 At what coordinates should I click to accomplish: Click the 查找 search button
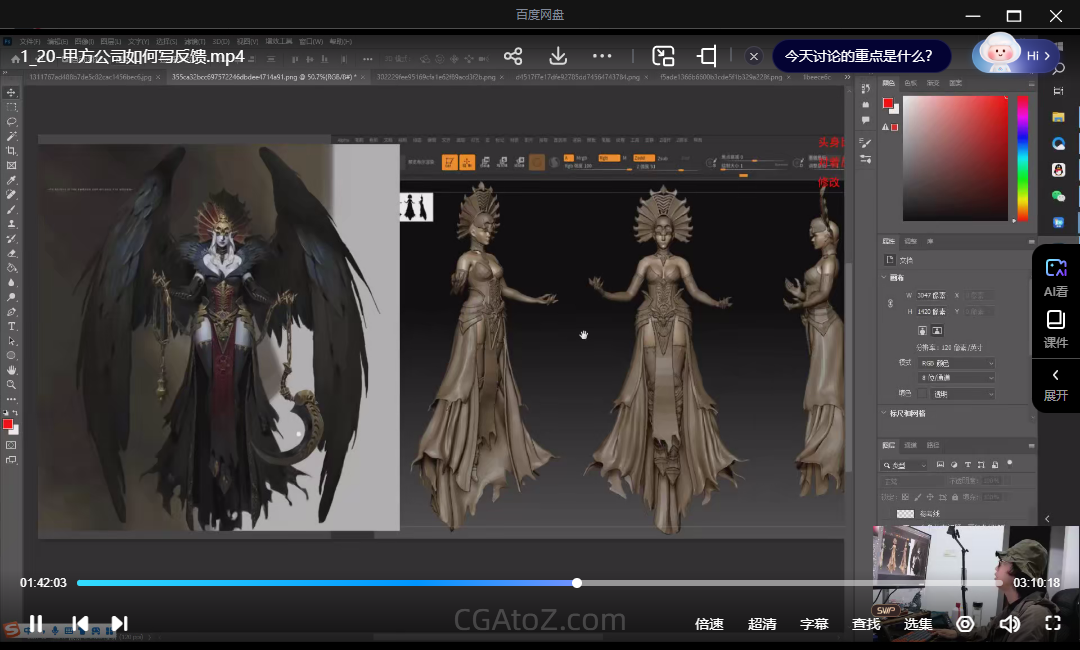tap(866, 624)
